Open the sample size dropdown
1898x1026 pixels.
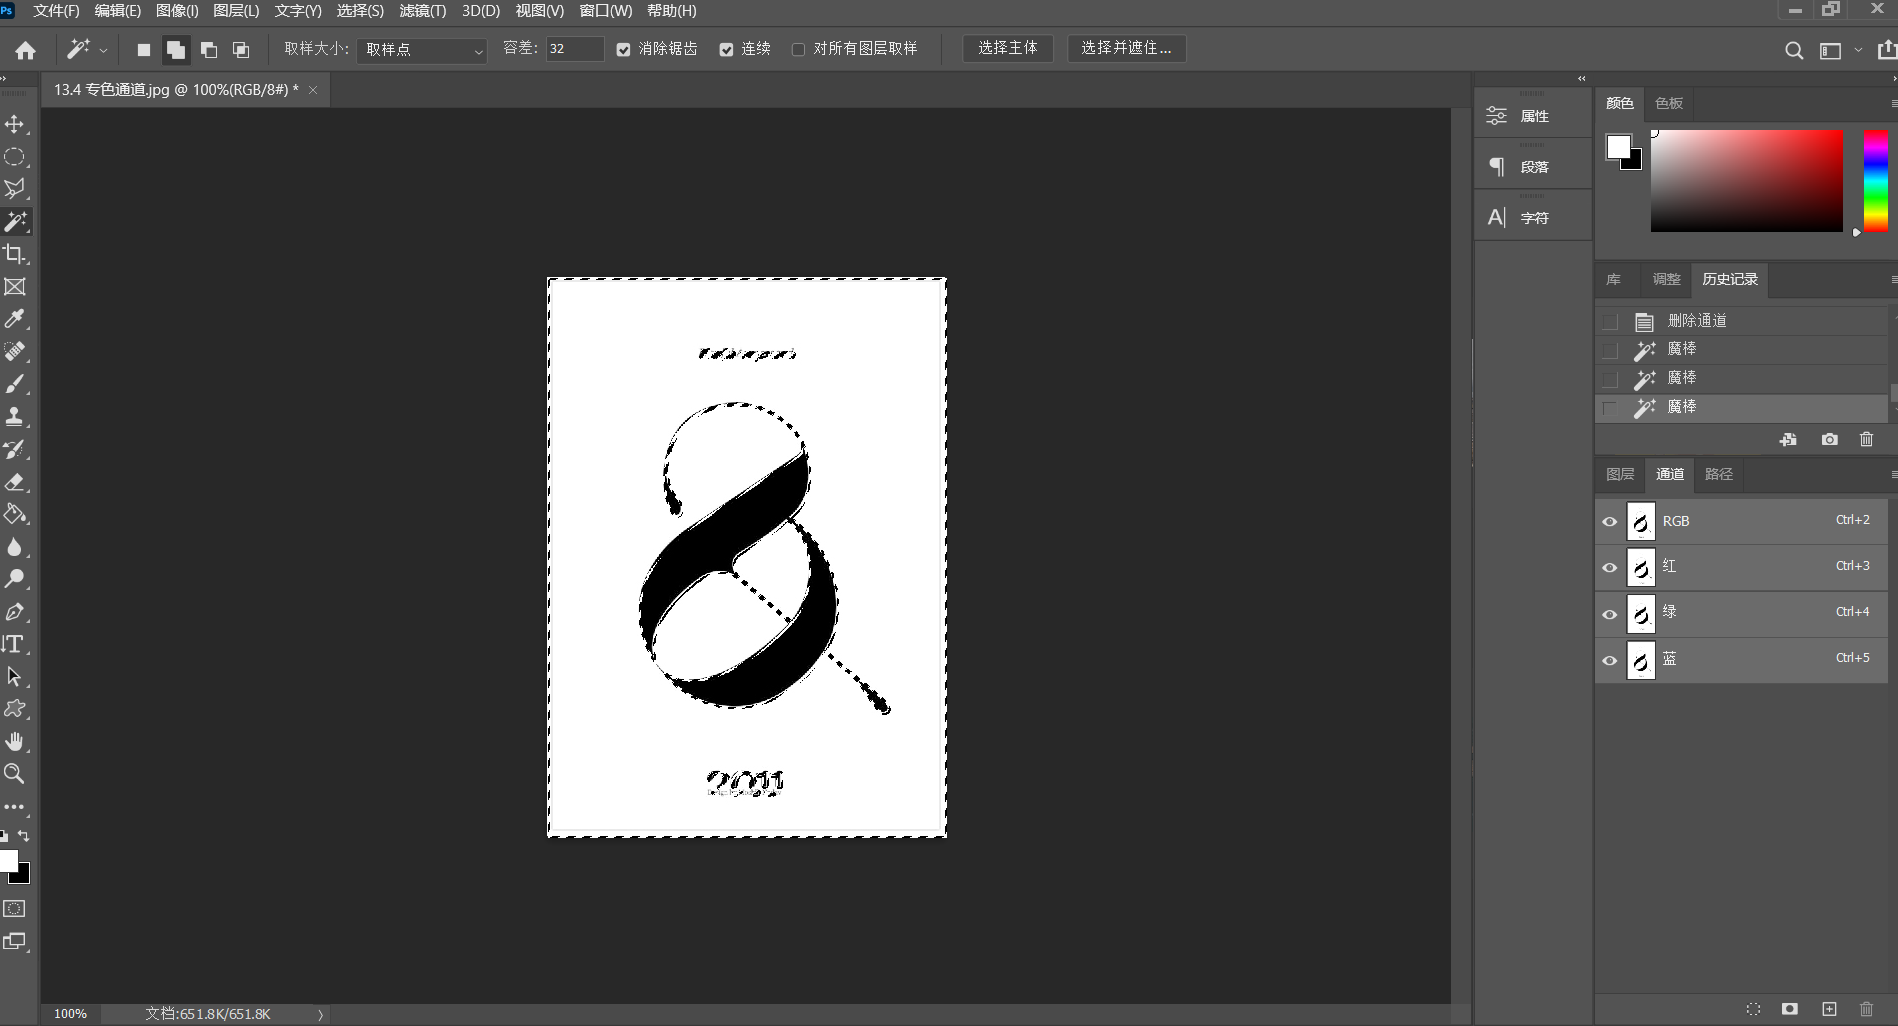pyautogui.click(x=422, y=50)
